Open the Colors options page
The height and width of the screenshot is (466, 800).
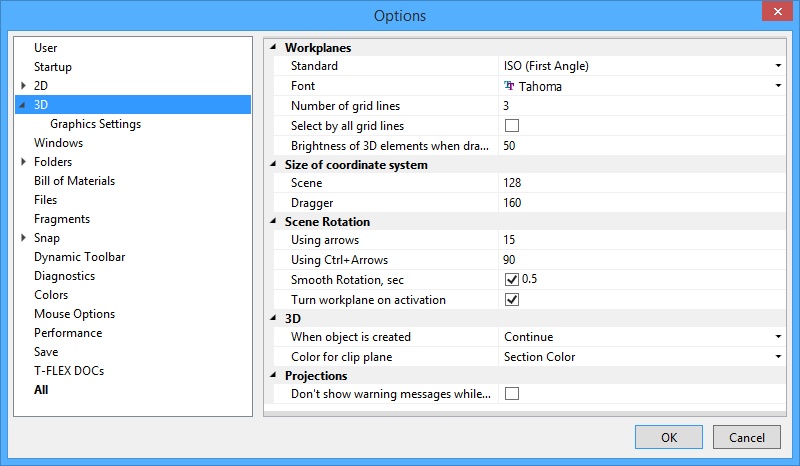coord(51,295)
